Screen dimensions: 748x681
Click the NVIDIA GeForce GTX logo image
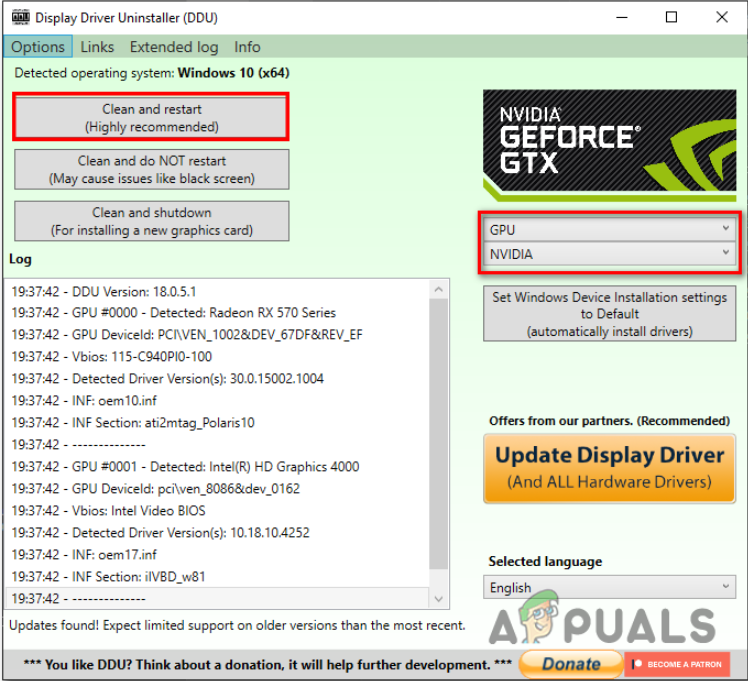(609, 145)
